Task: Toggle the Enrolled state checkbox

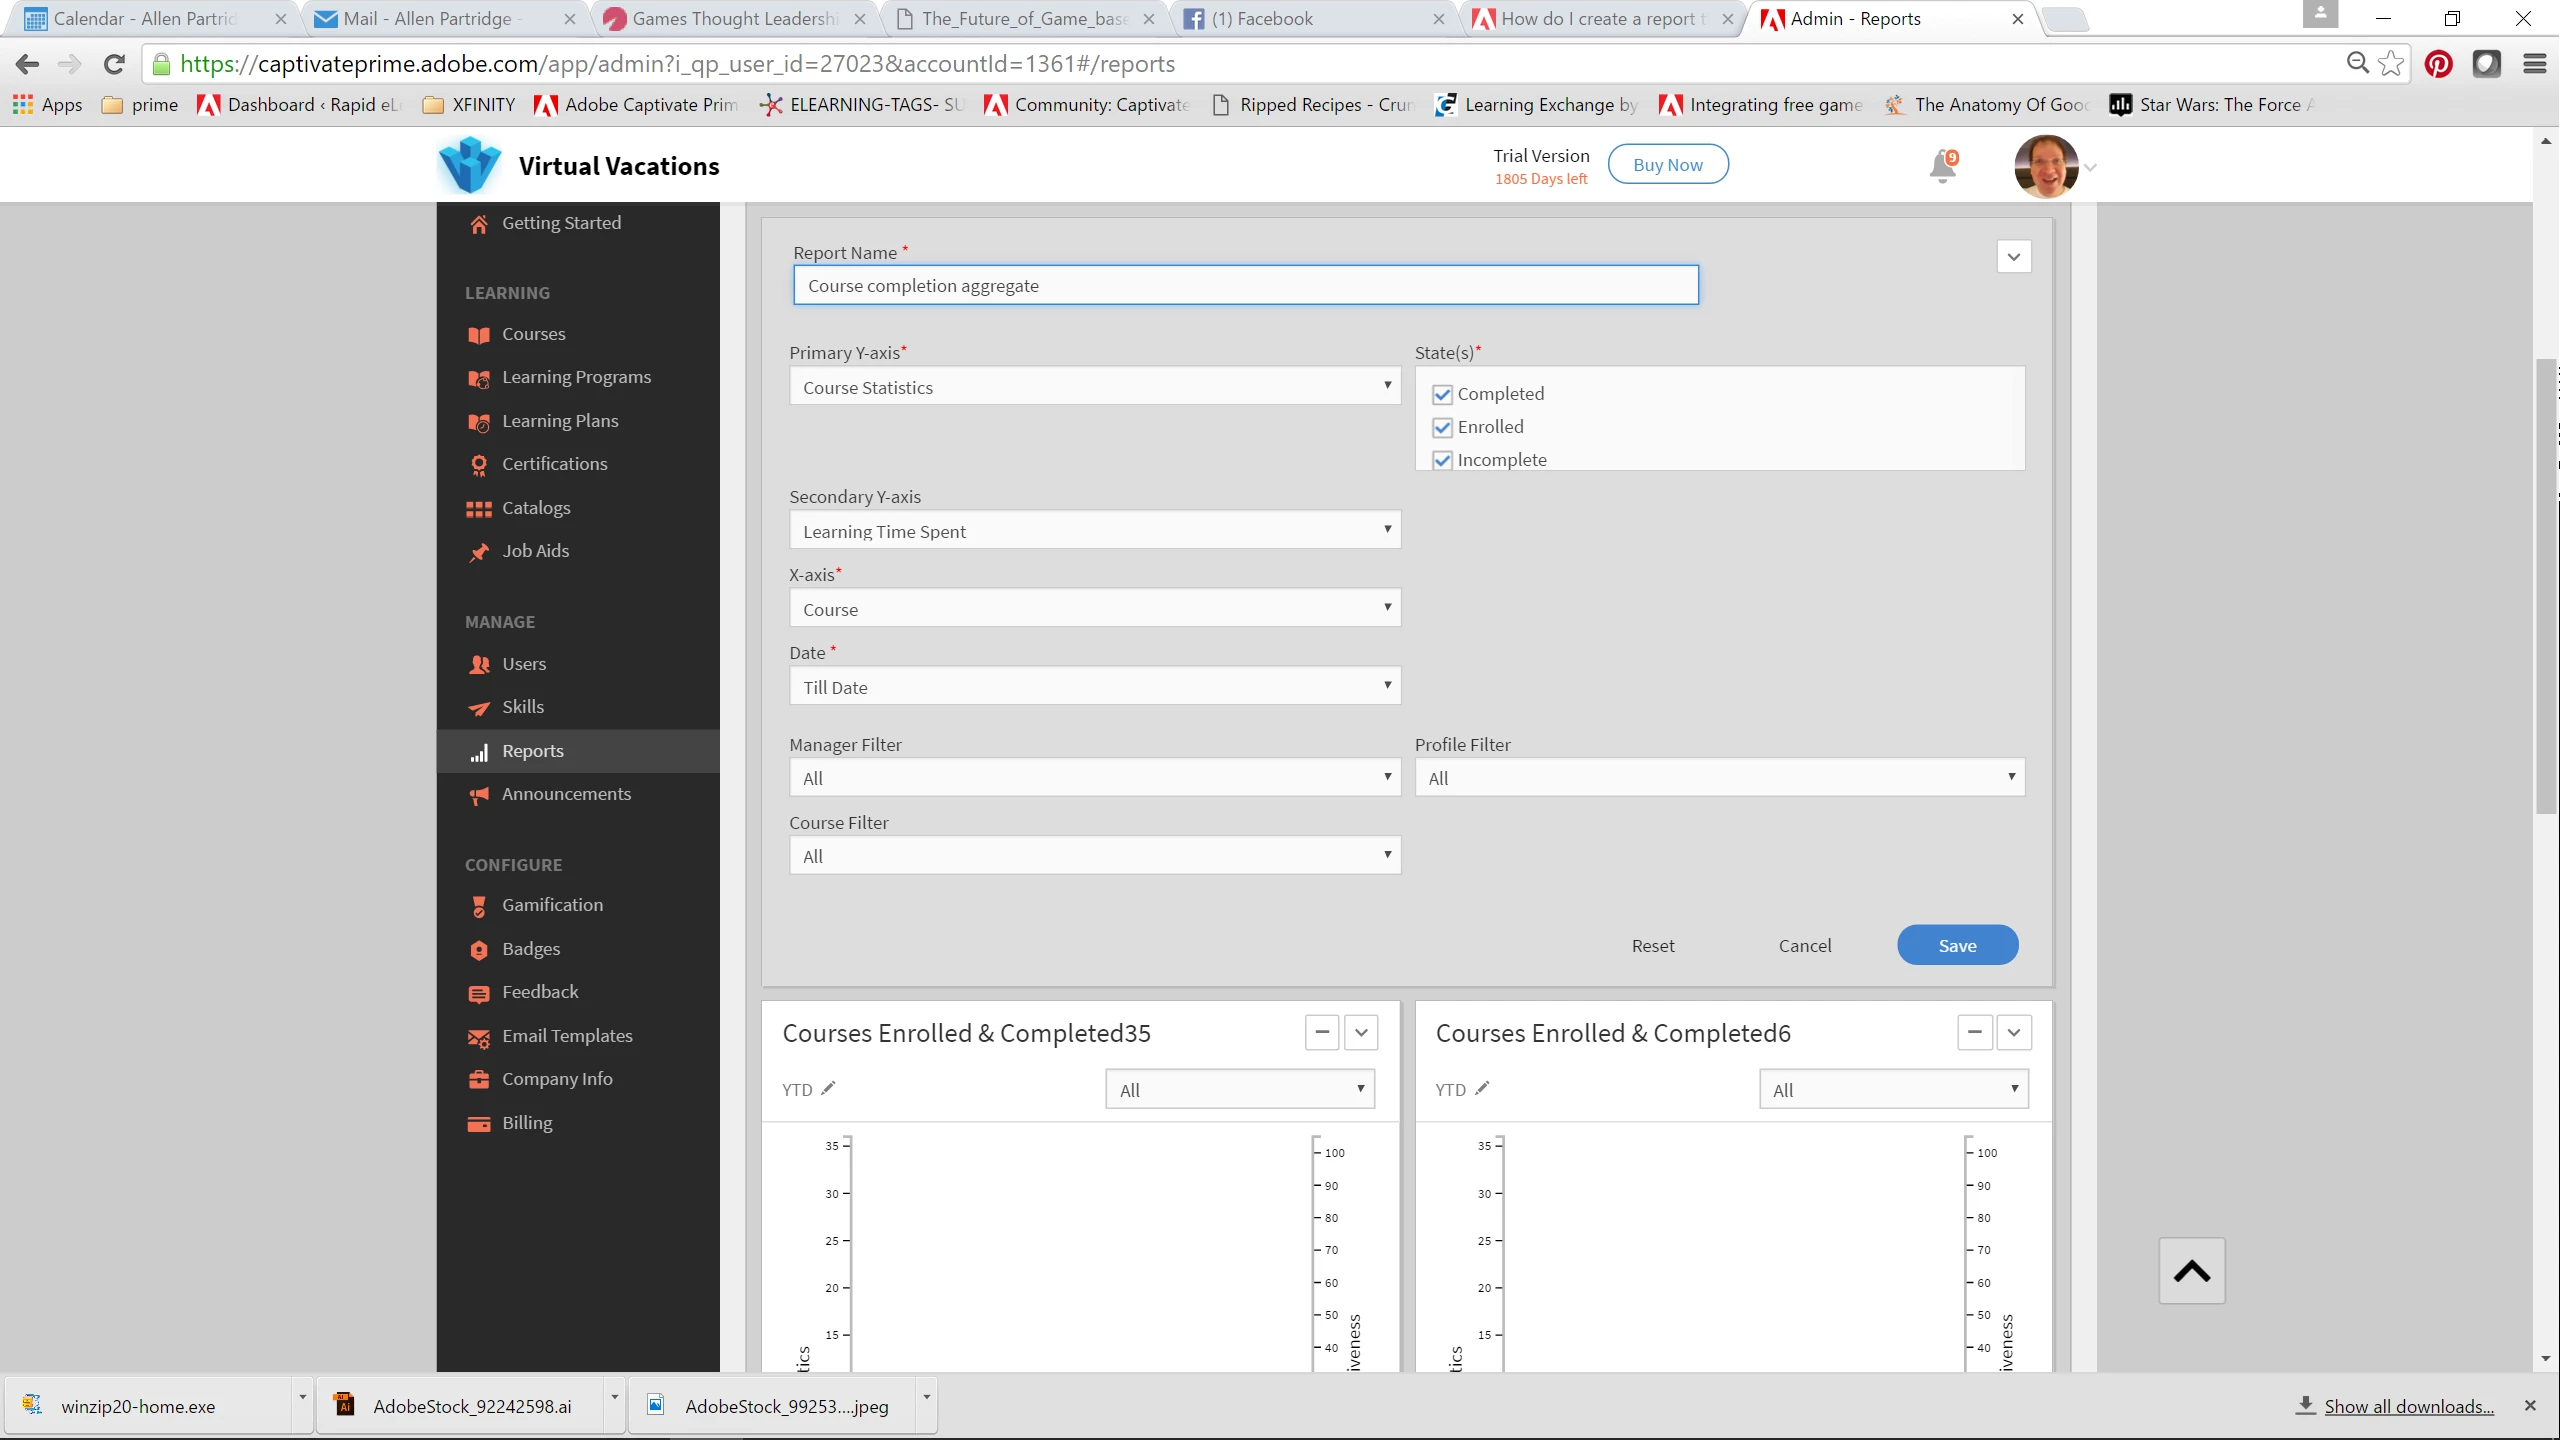Action: point(1442,427)
